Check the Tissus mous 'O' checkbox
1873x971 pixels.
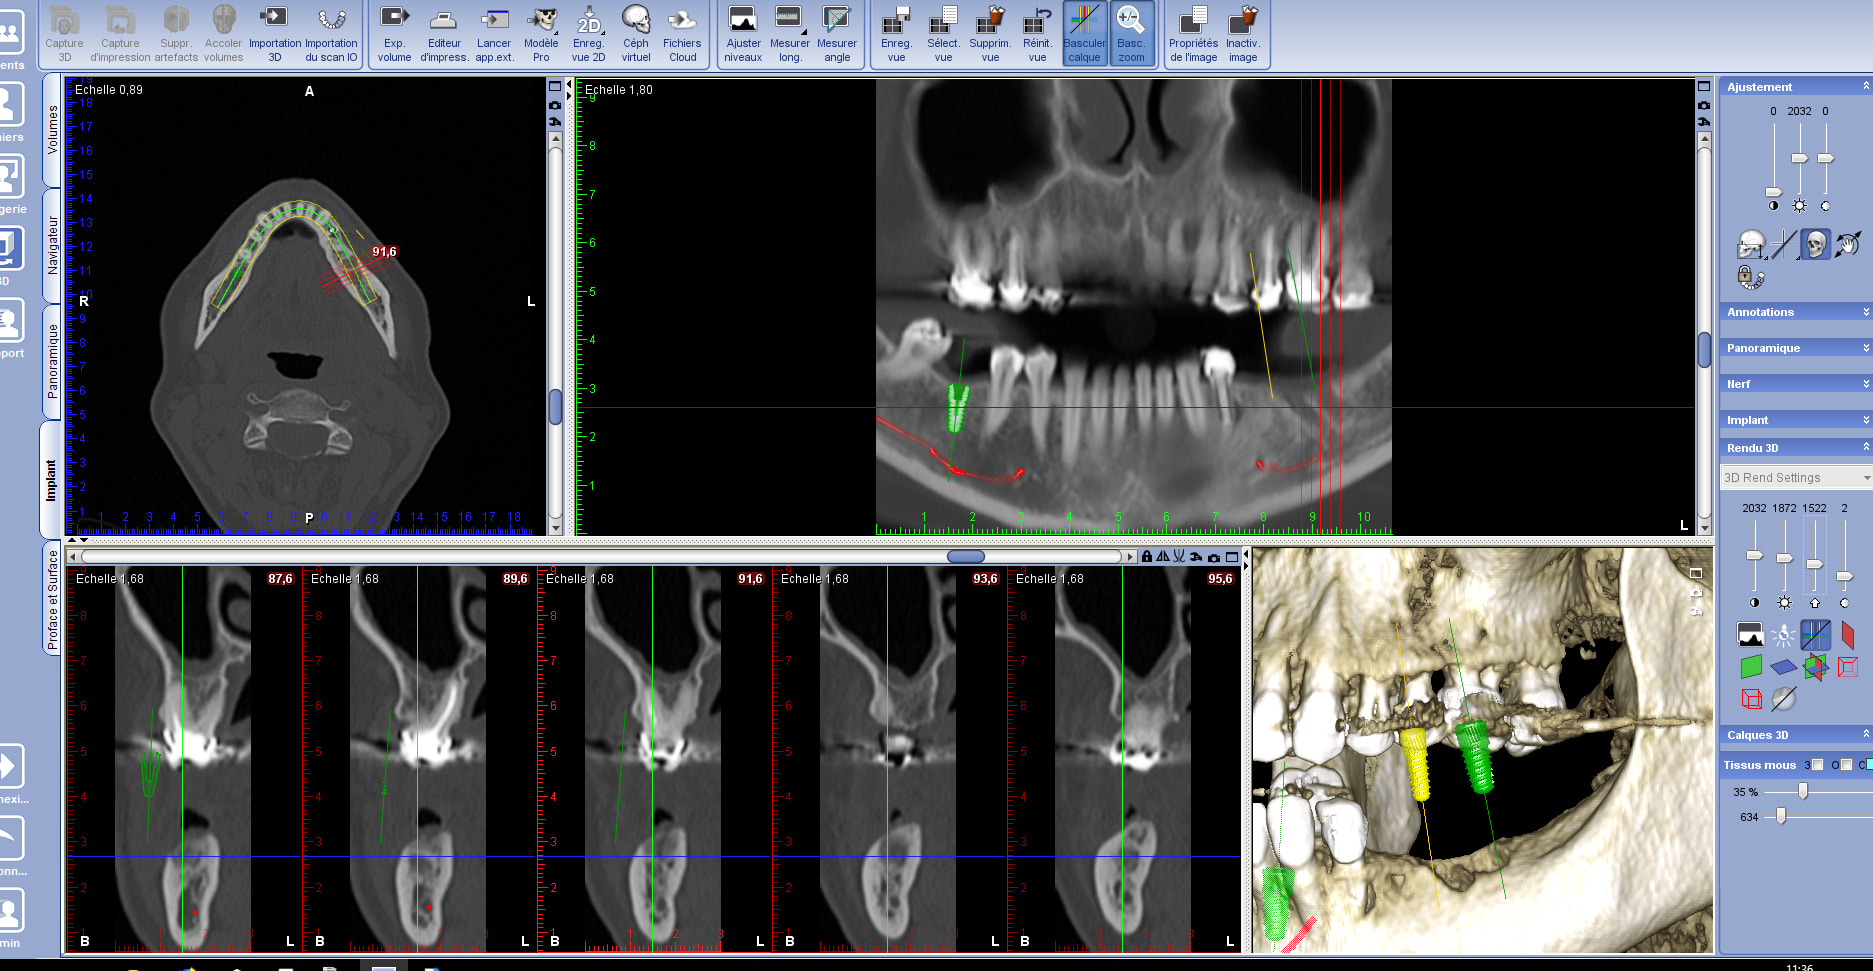(1846, 765)
